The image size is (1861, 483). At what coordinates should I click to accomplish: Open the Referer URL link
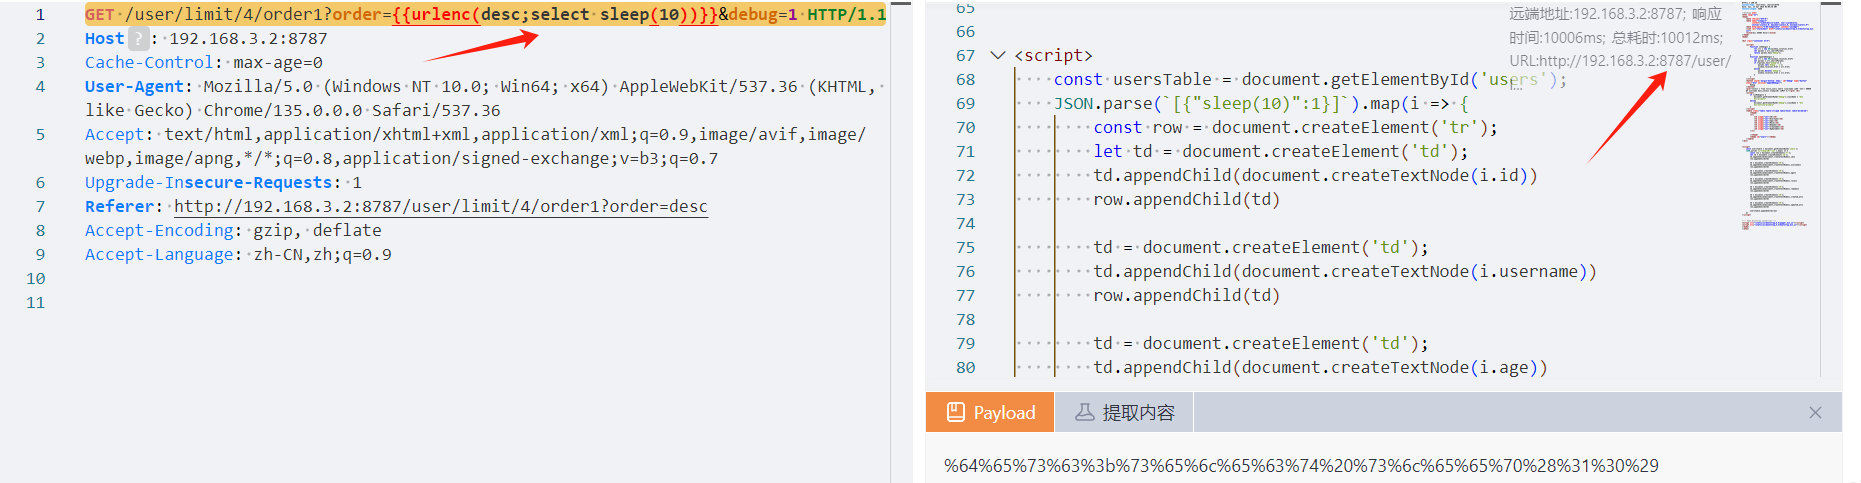pos(440,207)
